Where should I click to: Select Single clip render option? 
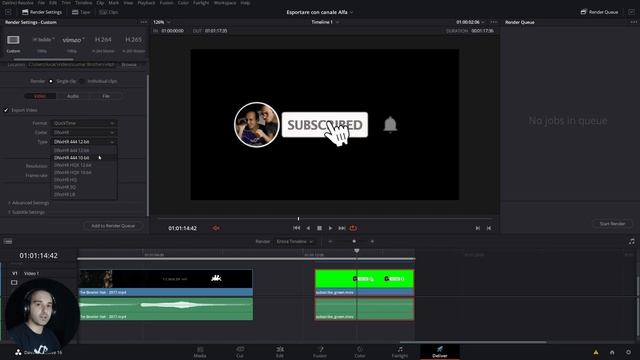[51, 81]
